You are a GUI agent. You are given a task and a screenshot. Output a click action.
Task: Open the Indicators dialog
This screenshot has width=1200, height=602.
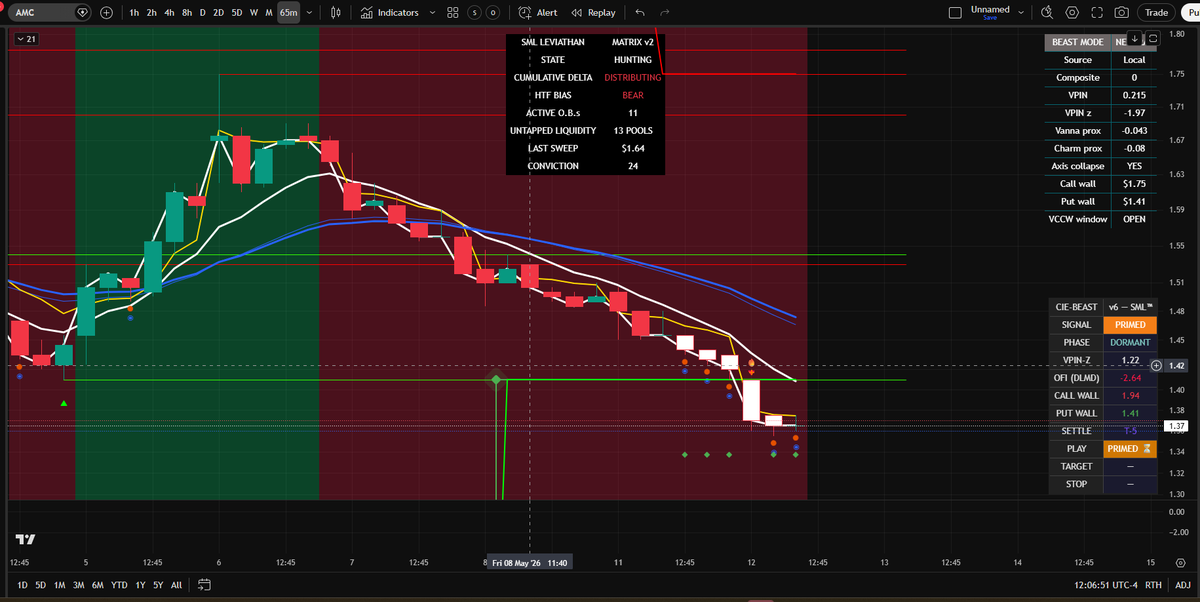390,13
